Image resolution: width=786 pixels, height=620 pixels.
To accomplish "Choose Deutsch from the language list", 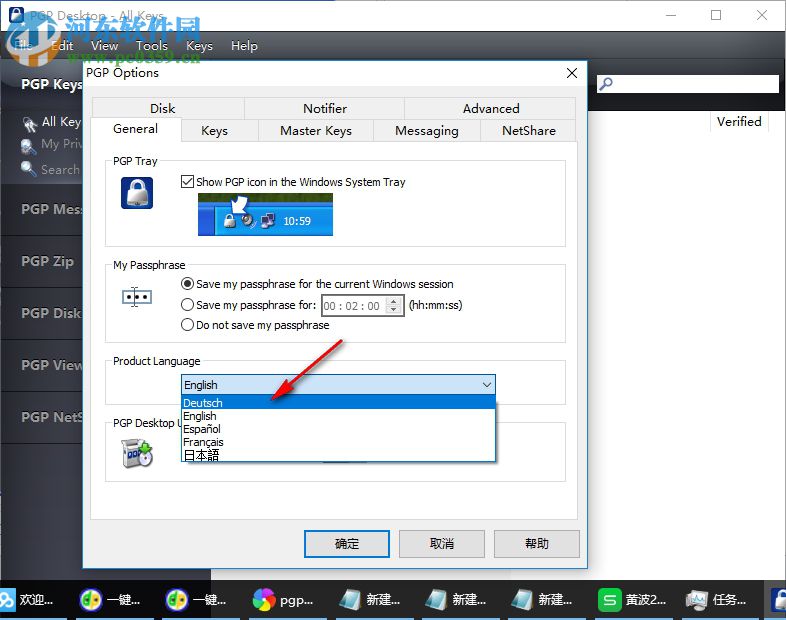I will click(x=338, y=402).
